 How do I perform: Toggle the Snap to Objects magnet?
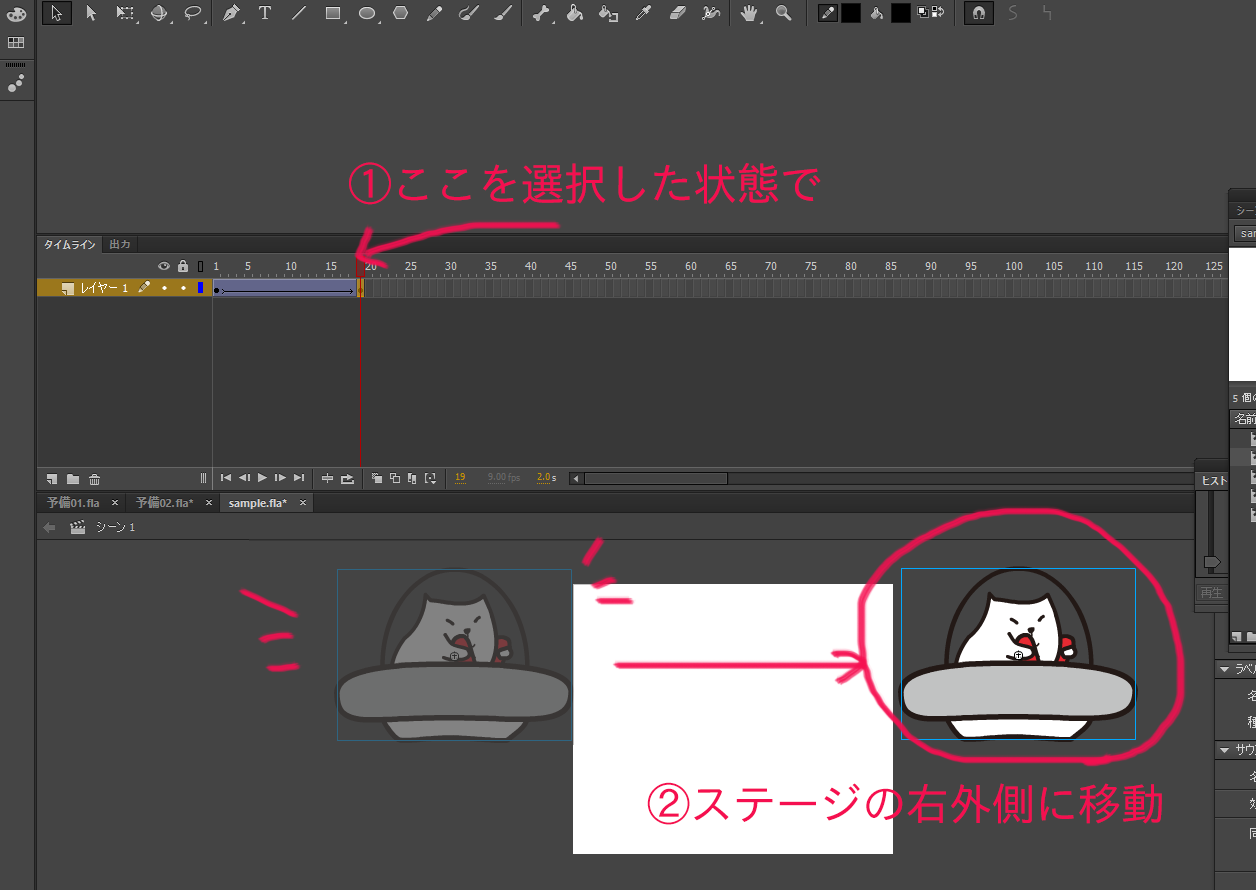pyautogui.click(x=979, y=13)
